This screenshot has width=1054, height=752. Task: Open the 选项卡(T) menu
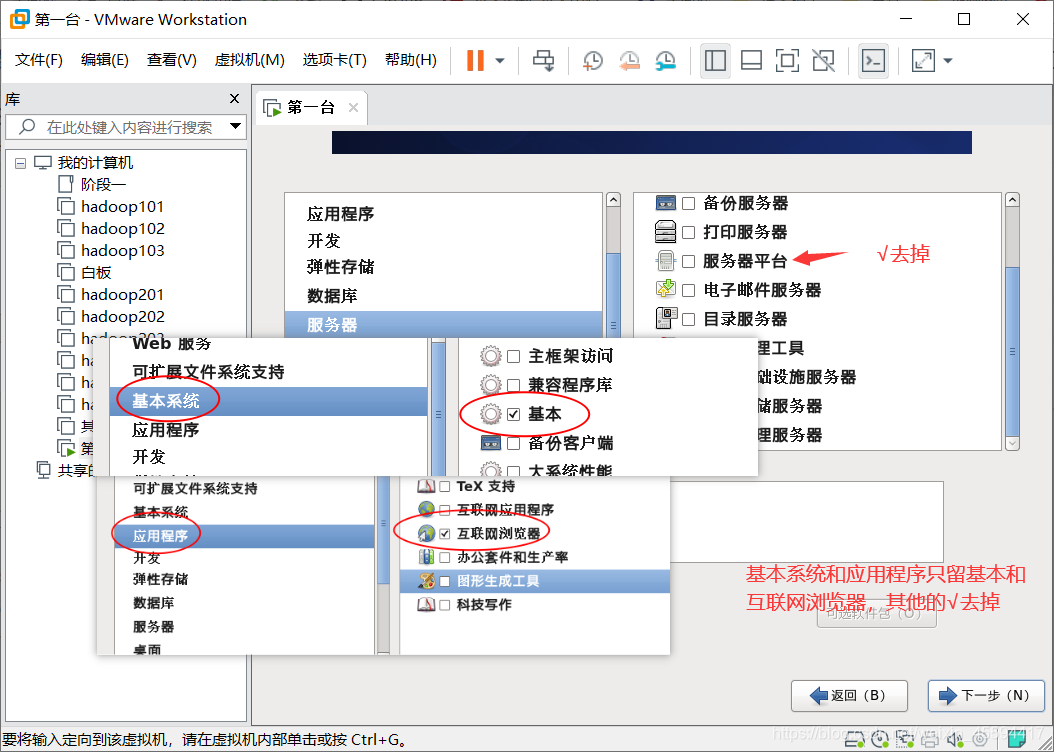[334, 60]
